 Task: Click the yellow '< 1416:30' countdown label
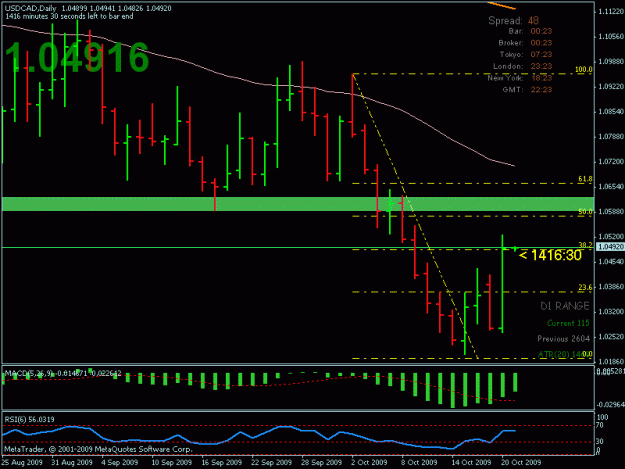tap(550, 255)
